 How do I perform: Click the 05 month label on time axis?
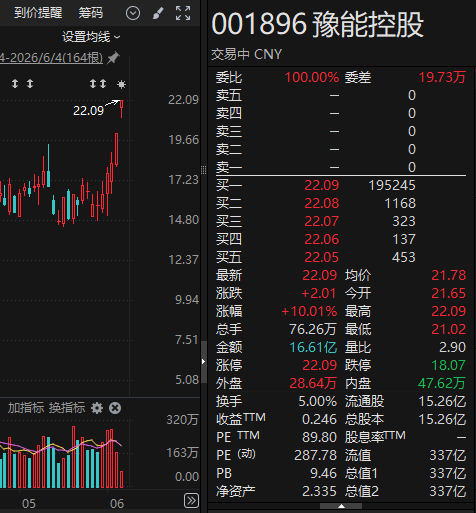(29, 504)
